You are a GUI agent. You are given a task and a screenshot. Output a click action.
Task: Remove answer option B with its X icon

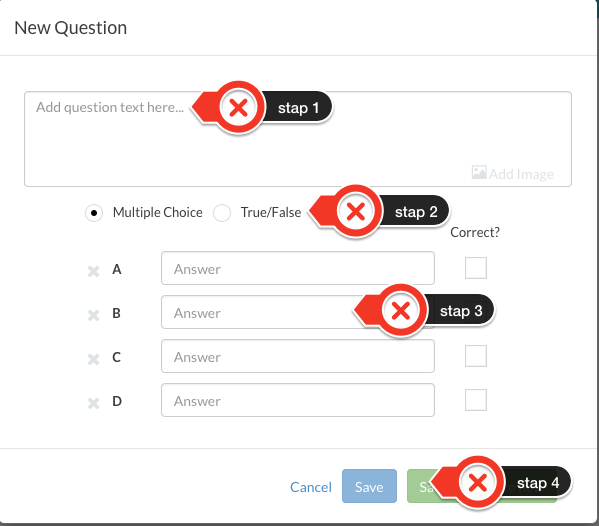93,316
